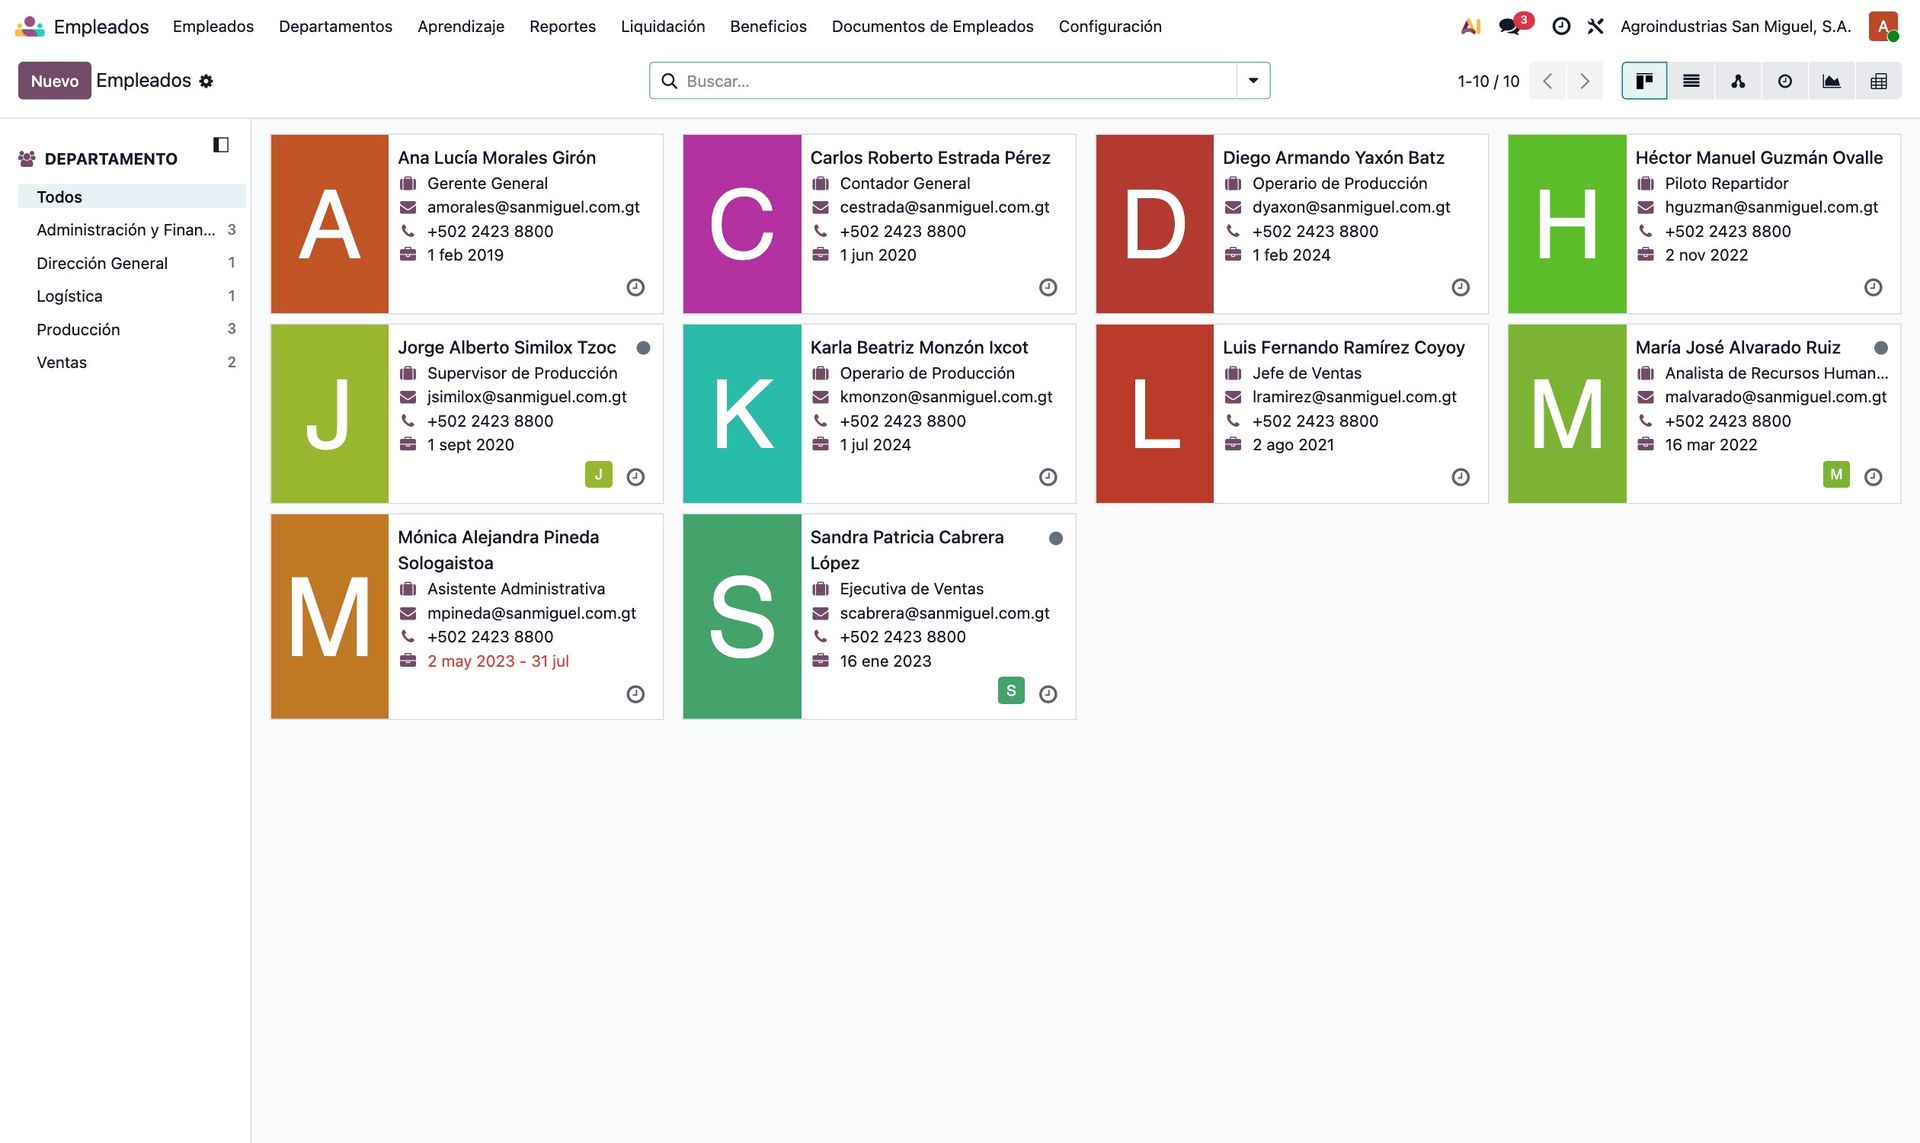Open activity clock on María José Alvarado card
1920x1143 pixels.
click(x=1873, y=477)
